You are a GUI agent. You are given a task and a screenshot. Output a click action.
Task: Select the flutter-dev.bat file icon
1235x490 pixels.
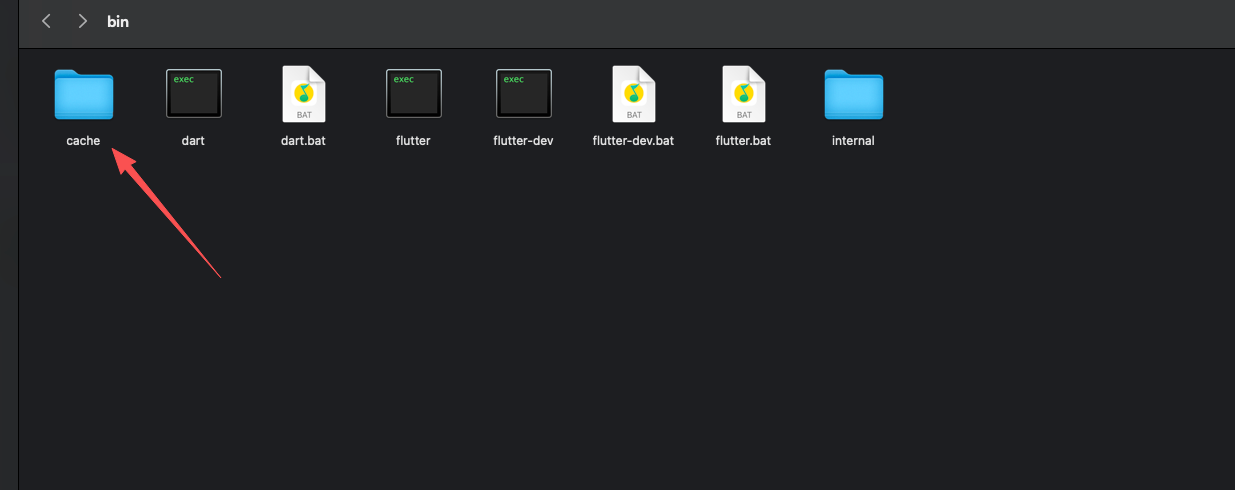point(633,95)
